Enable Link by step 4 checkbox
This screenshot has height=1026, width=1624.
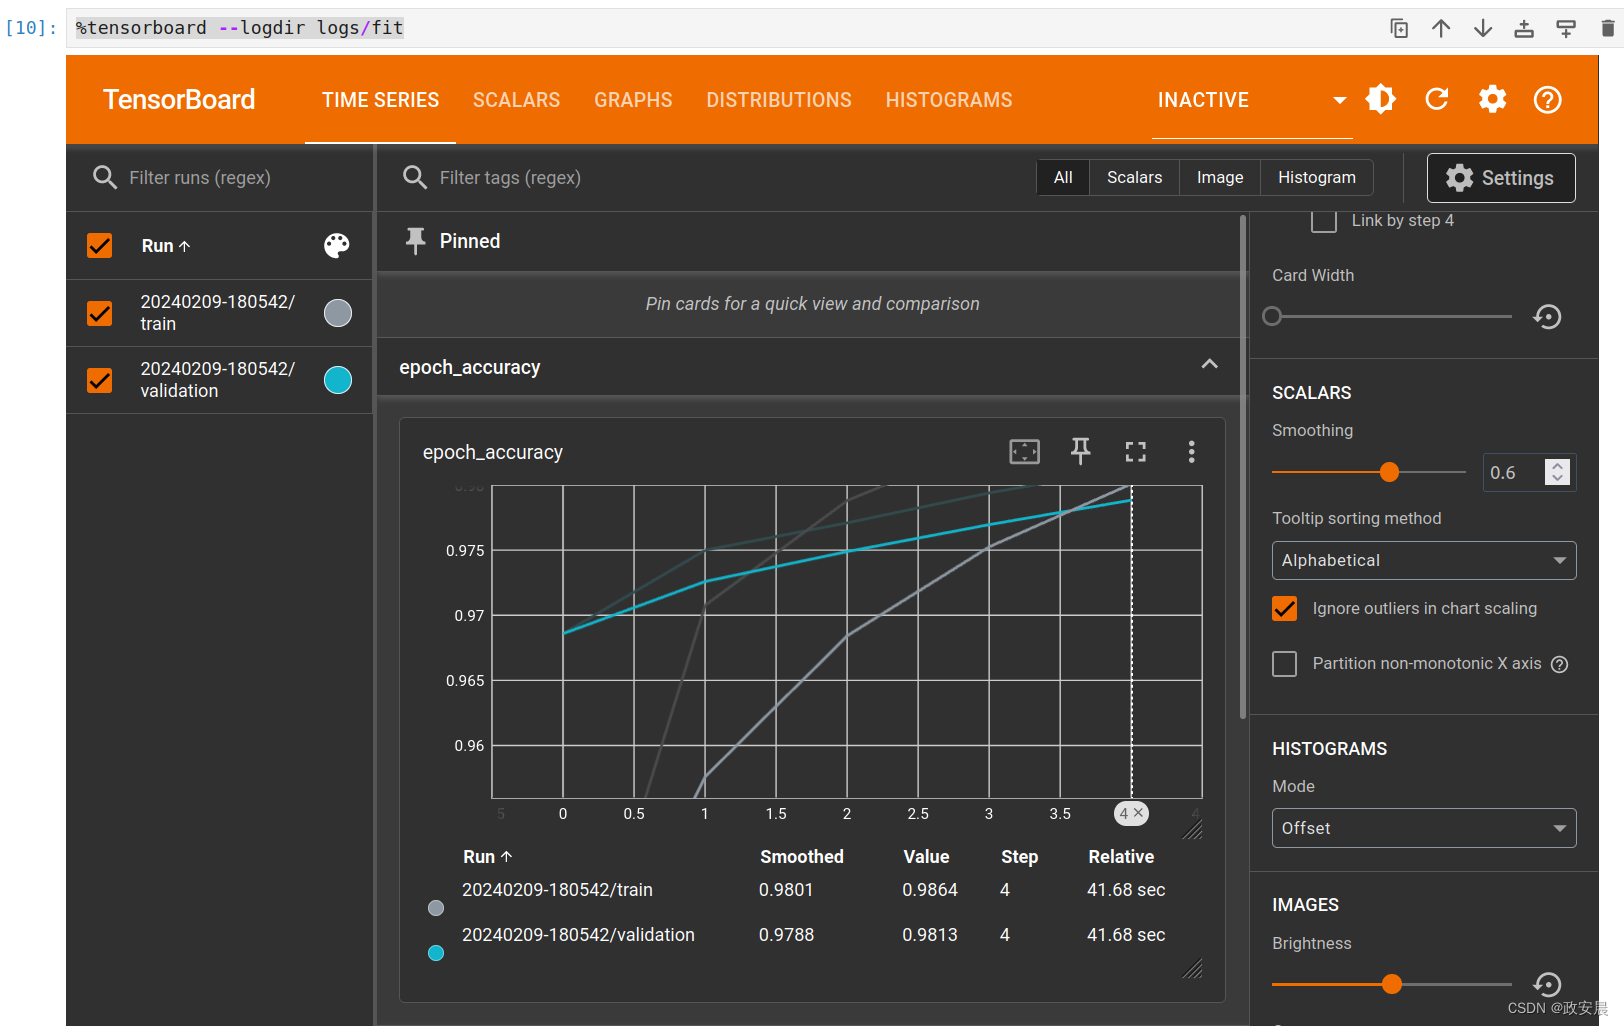(1324, 221)
